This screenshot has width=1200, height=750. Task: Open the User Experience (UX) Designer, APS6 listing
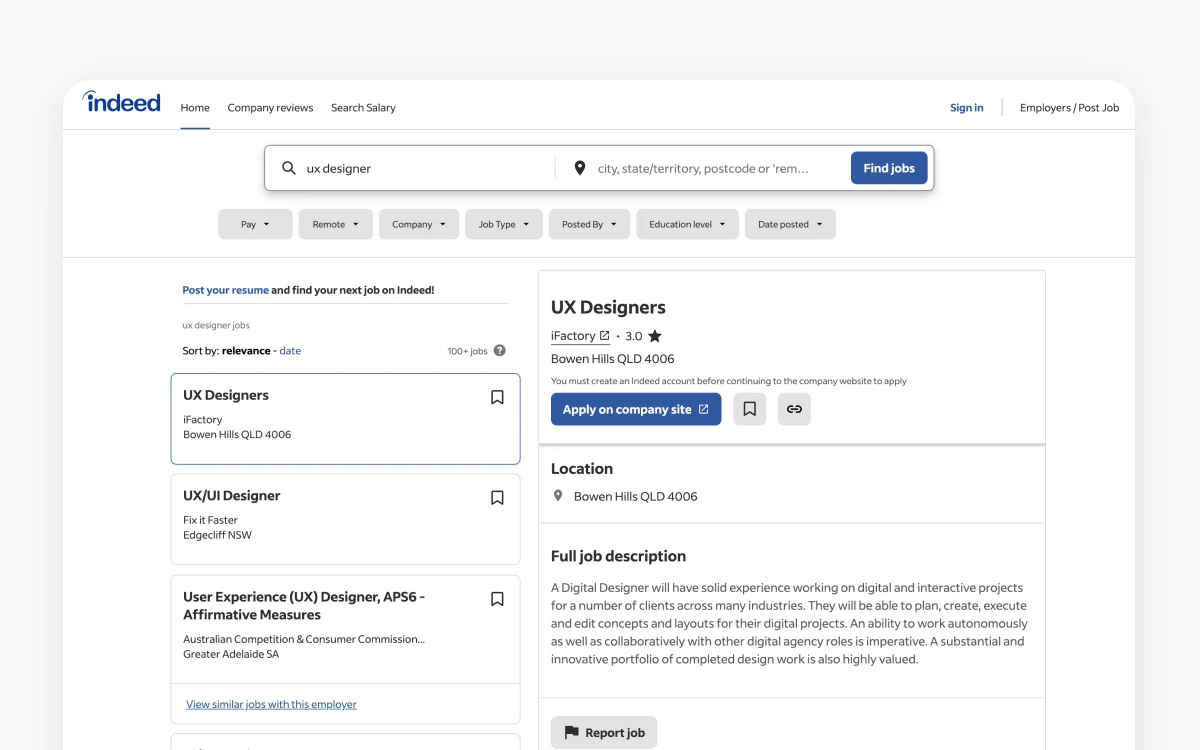click(304, 606)
